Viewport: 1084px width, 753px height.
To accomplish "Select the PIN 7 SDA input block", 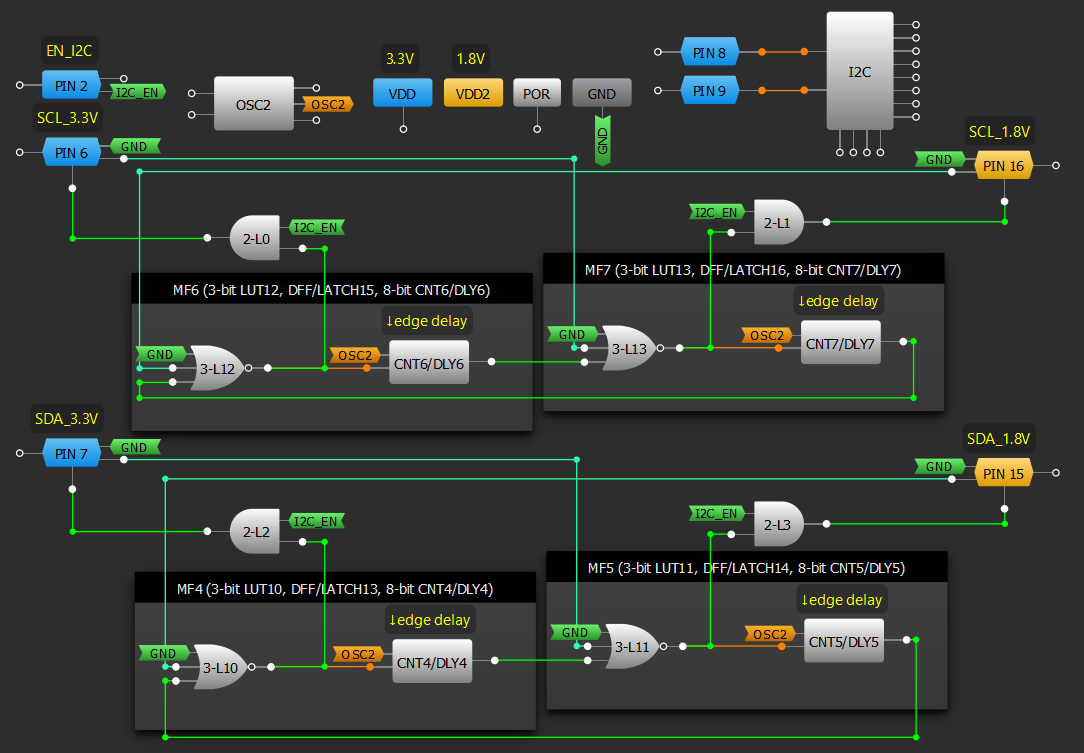I will (71, 453).
